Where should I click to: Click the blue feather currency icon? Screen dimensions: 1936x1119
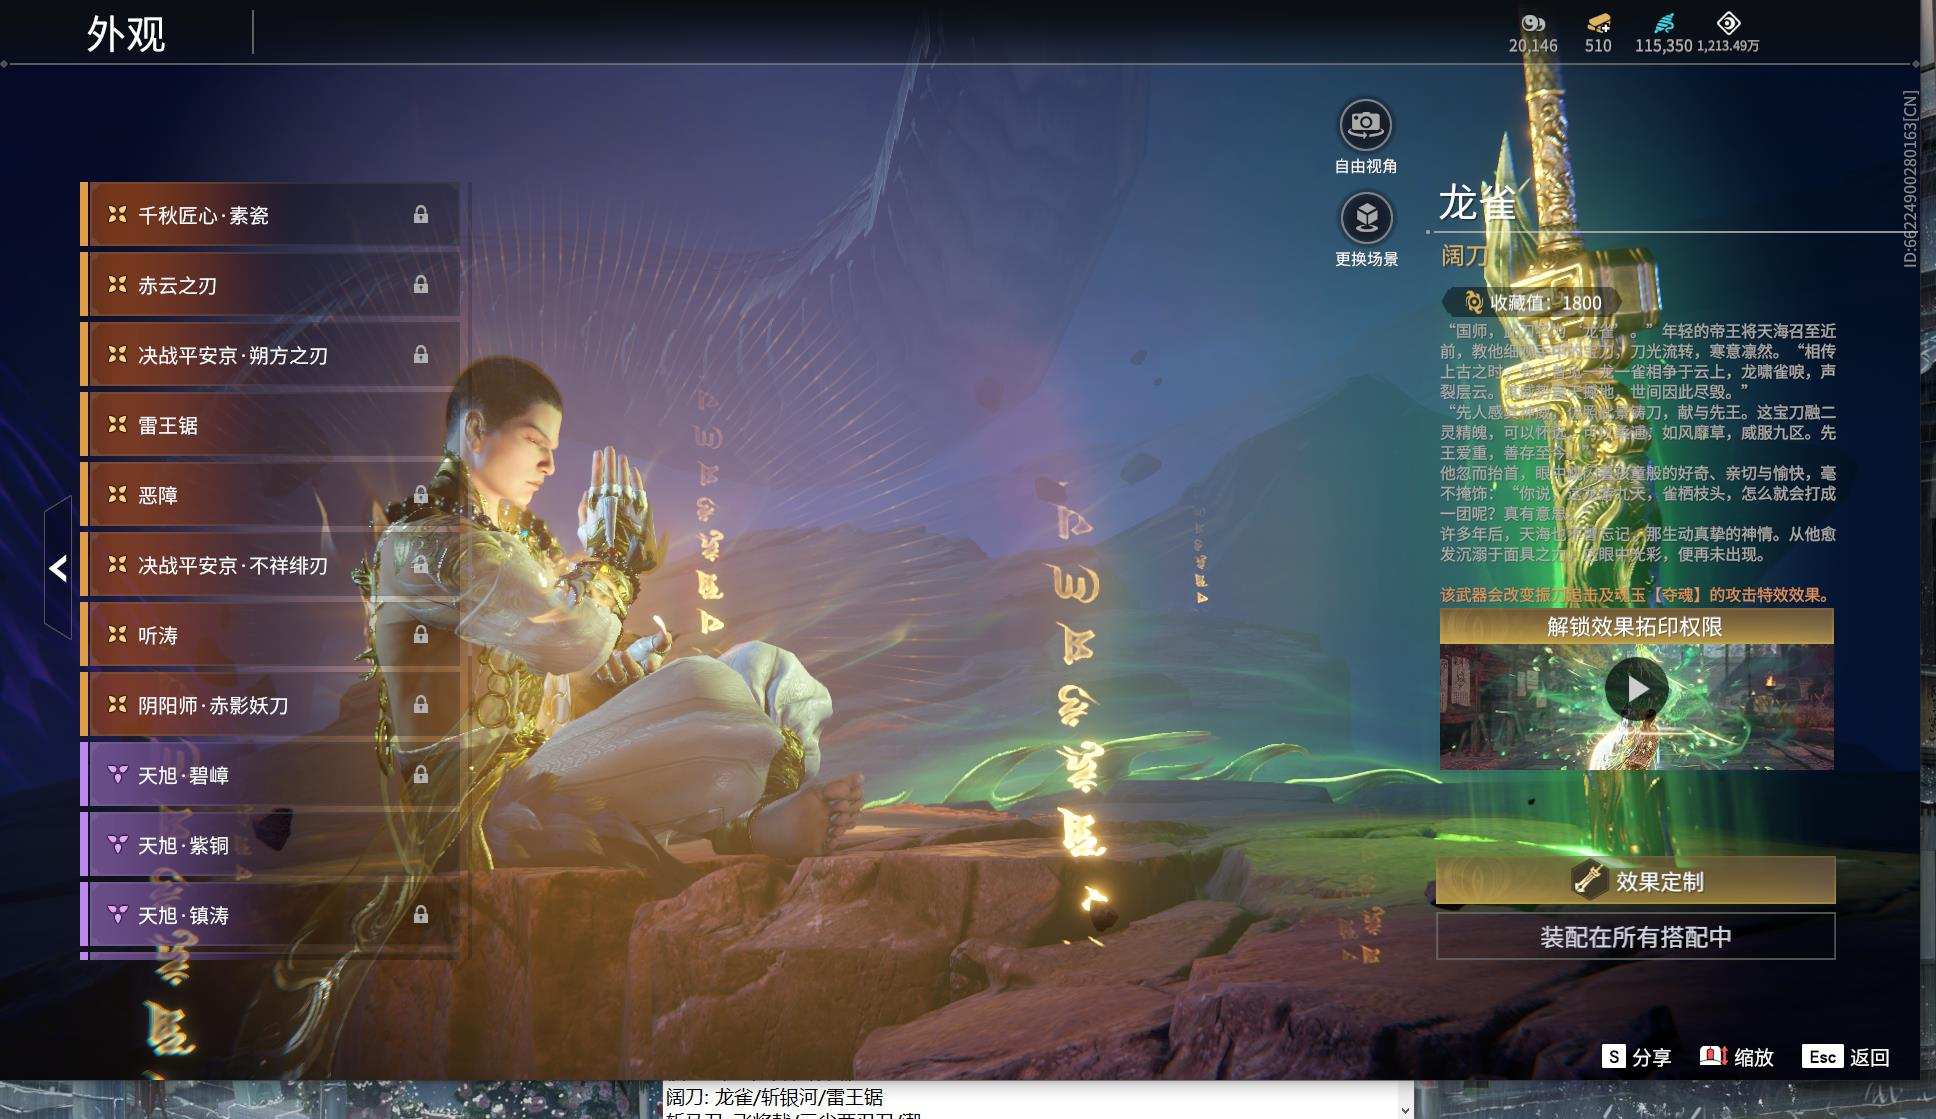tap(1664, 23)
